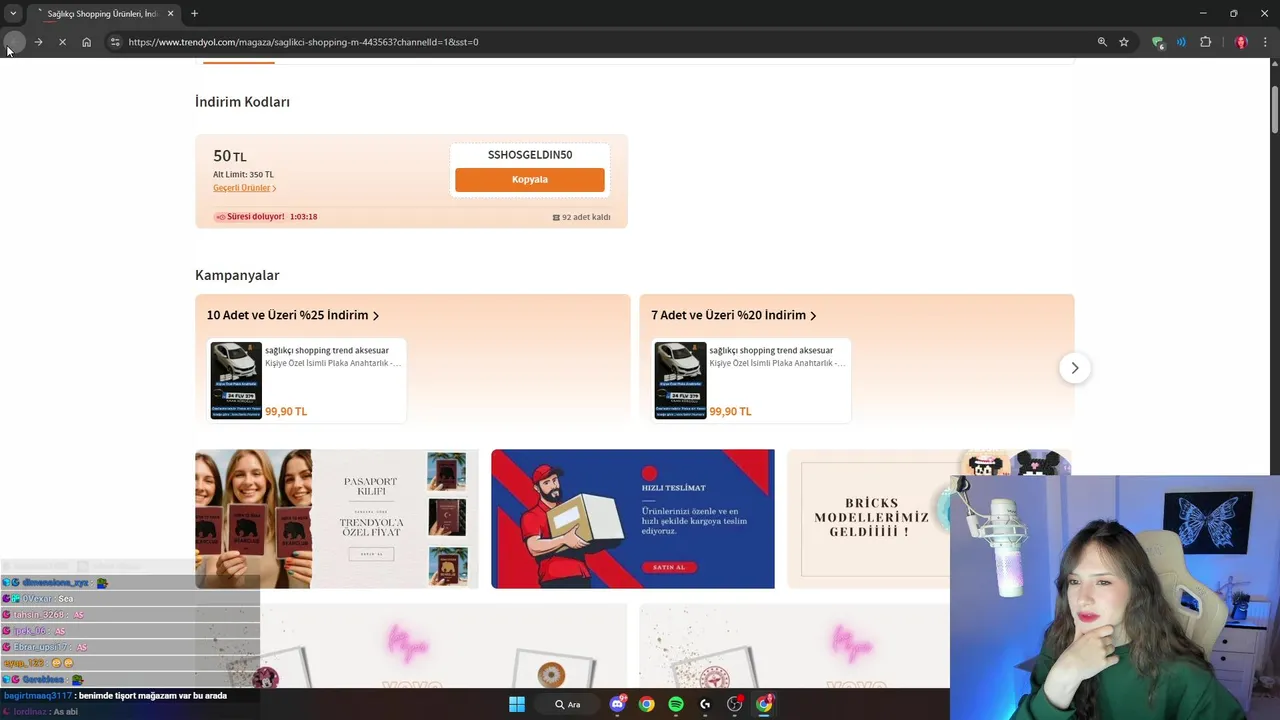This screenshot has width=1280, height=720.
Task: Open the Extensions puzzle icon
Action: 1205,42
